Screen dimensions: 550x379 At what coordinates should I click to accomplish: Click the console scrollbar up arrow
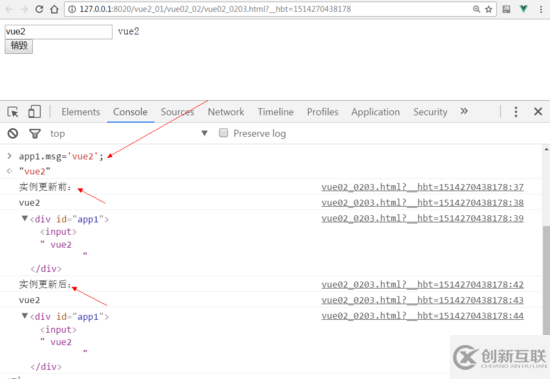click(546, 149)
